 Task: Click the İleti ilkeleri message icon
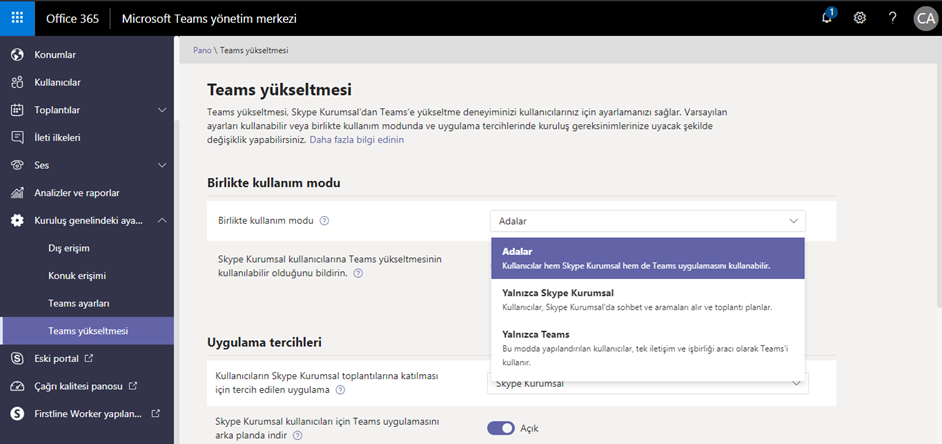pyautogui.click(x=17, y=138)
